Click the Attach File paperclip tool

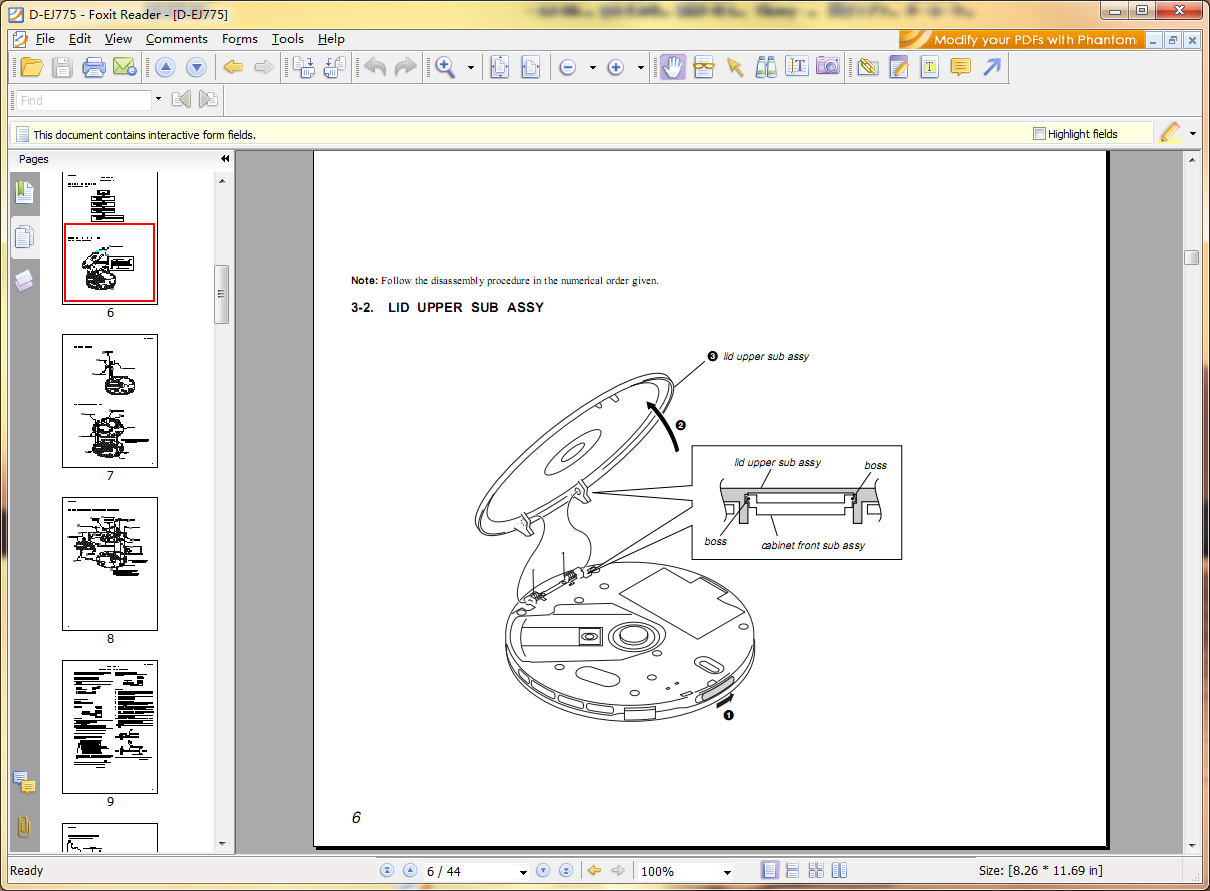pyautogui.click(x=868, y=67)
